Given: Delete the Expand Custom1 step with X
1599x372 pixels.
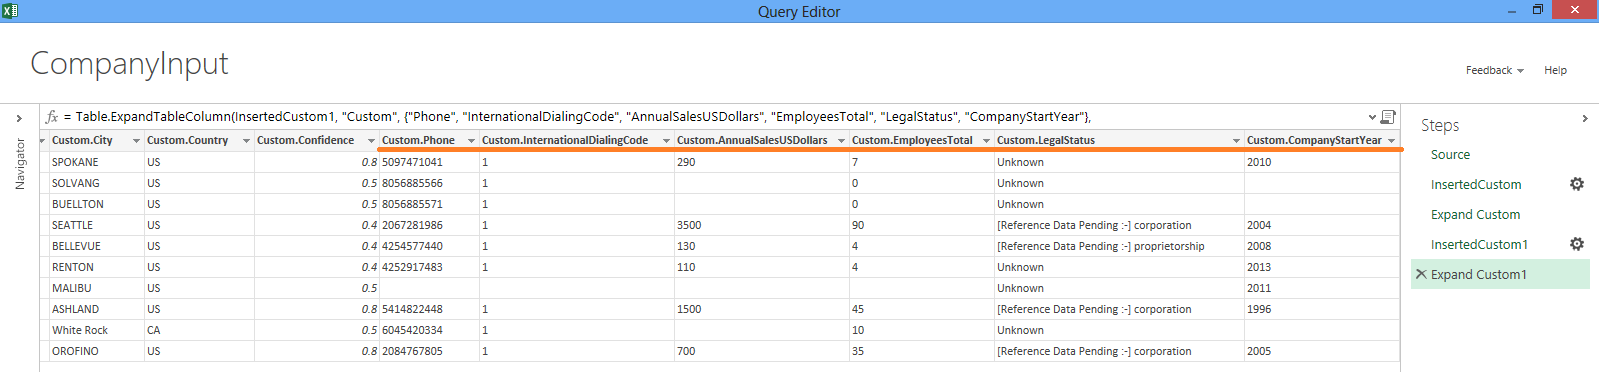Looking at the screenshot, I should [x=1421, y=274].
